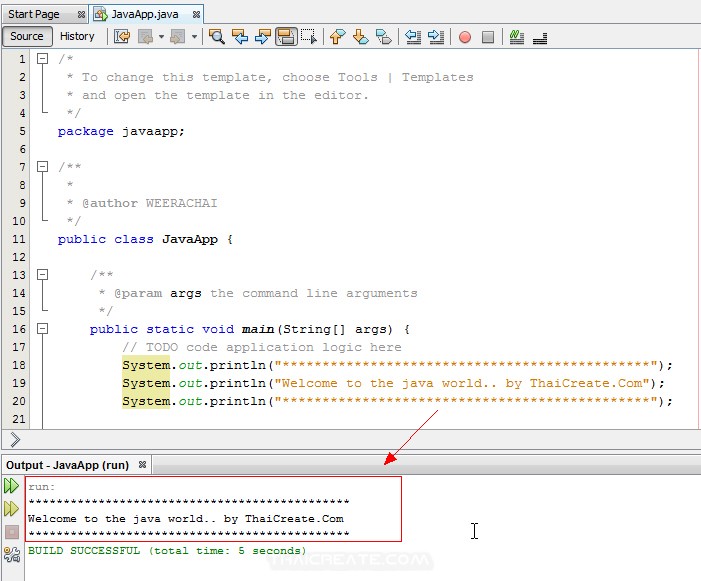Go to Find Next Occurrence icon
The height and width of the screenshot is (581, 701).
tap(263, 37)
